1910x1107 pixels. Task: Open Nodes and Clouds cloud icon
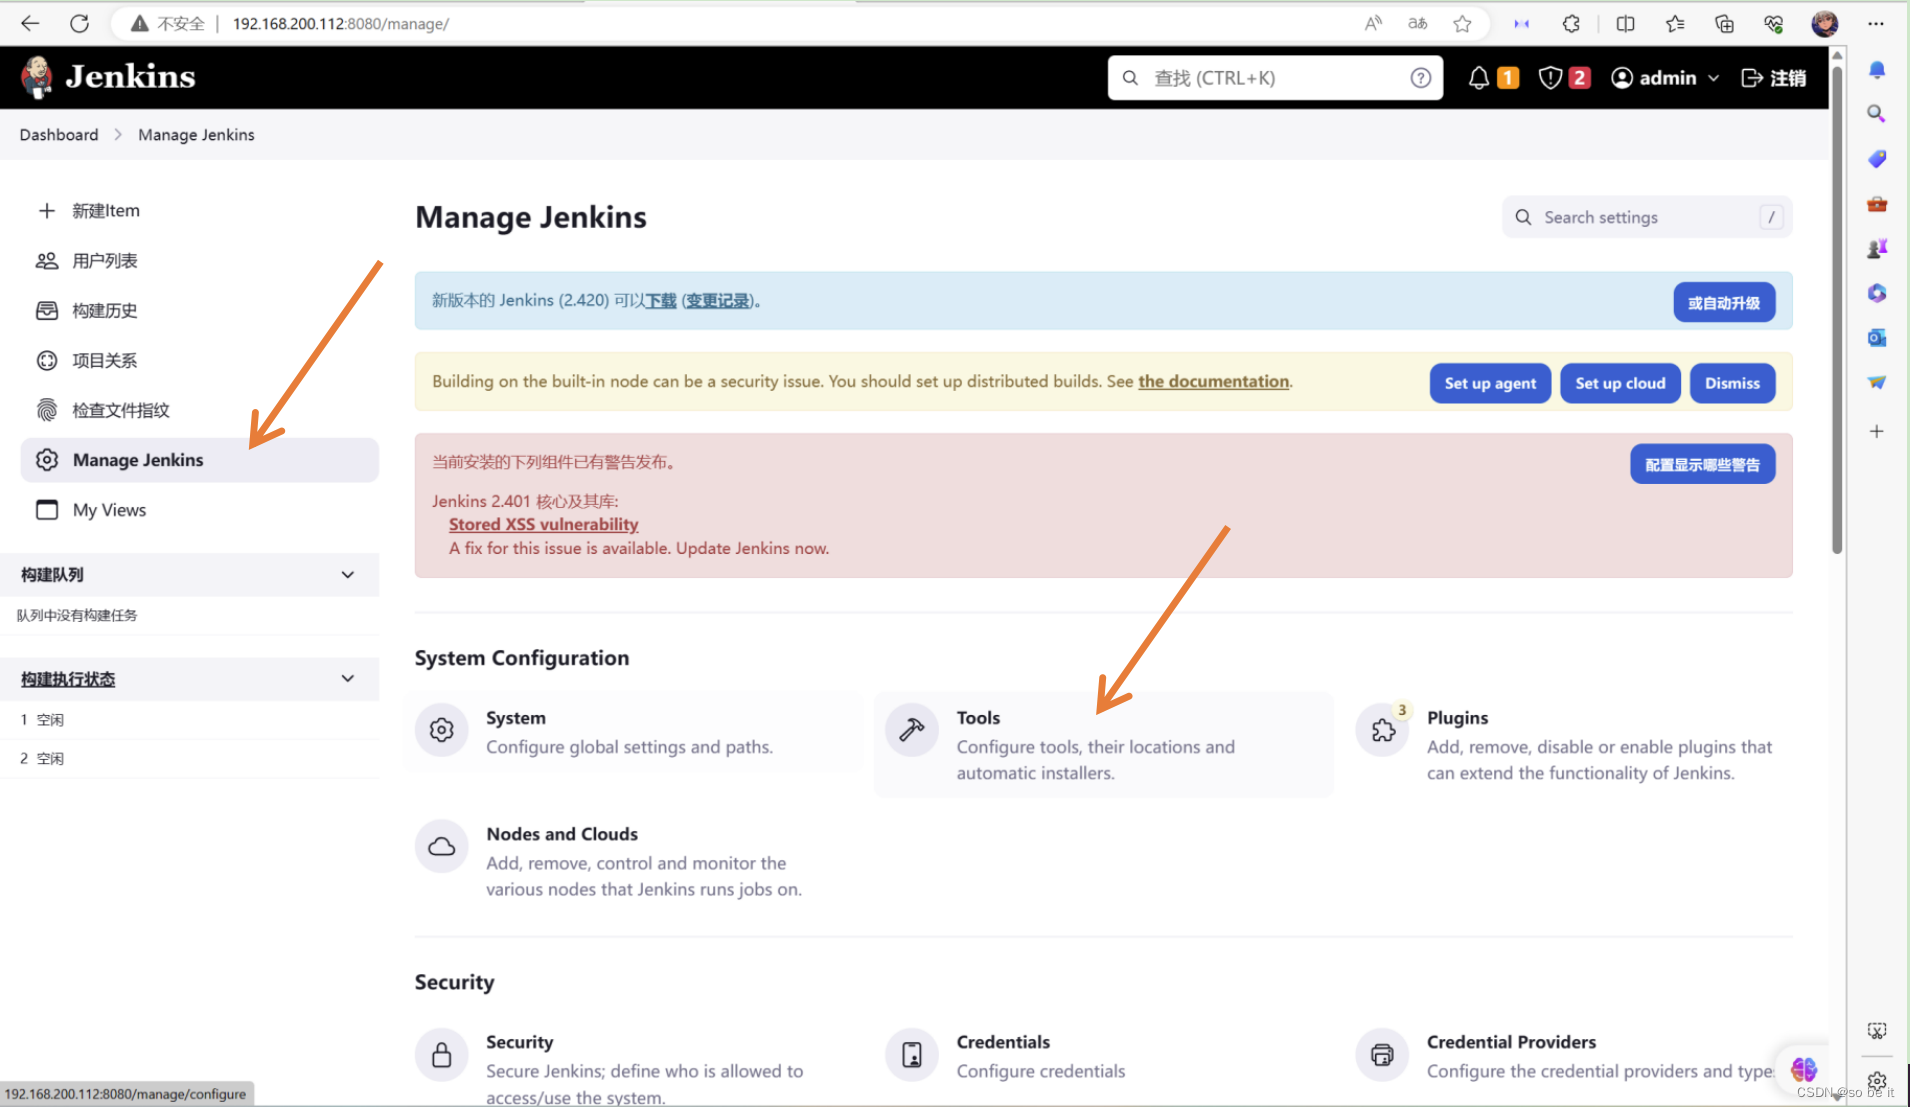441,846
